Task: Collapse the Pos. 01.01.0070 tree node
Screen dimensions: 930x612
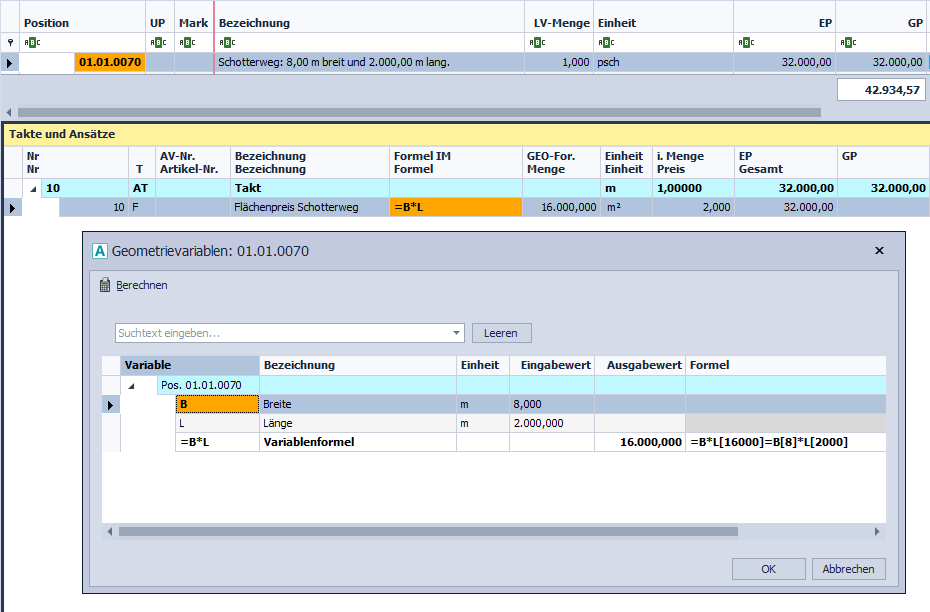Action: pyautogui.click(x=131, y=385)
